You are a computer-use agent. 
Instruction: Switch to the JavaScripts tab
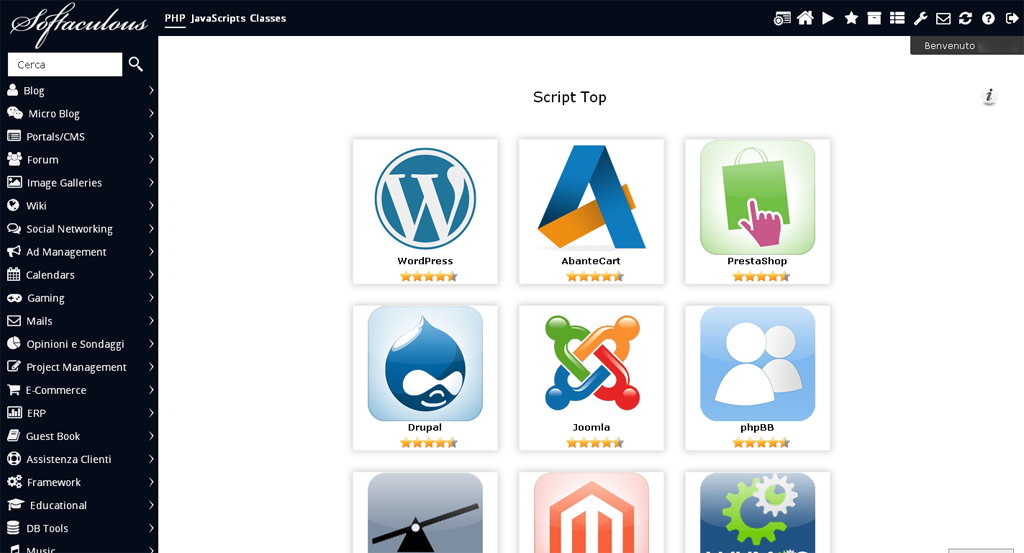coord(218,18)
